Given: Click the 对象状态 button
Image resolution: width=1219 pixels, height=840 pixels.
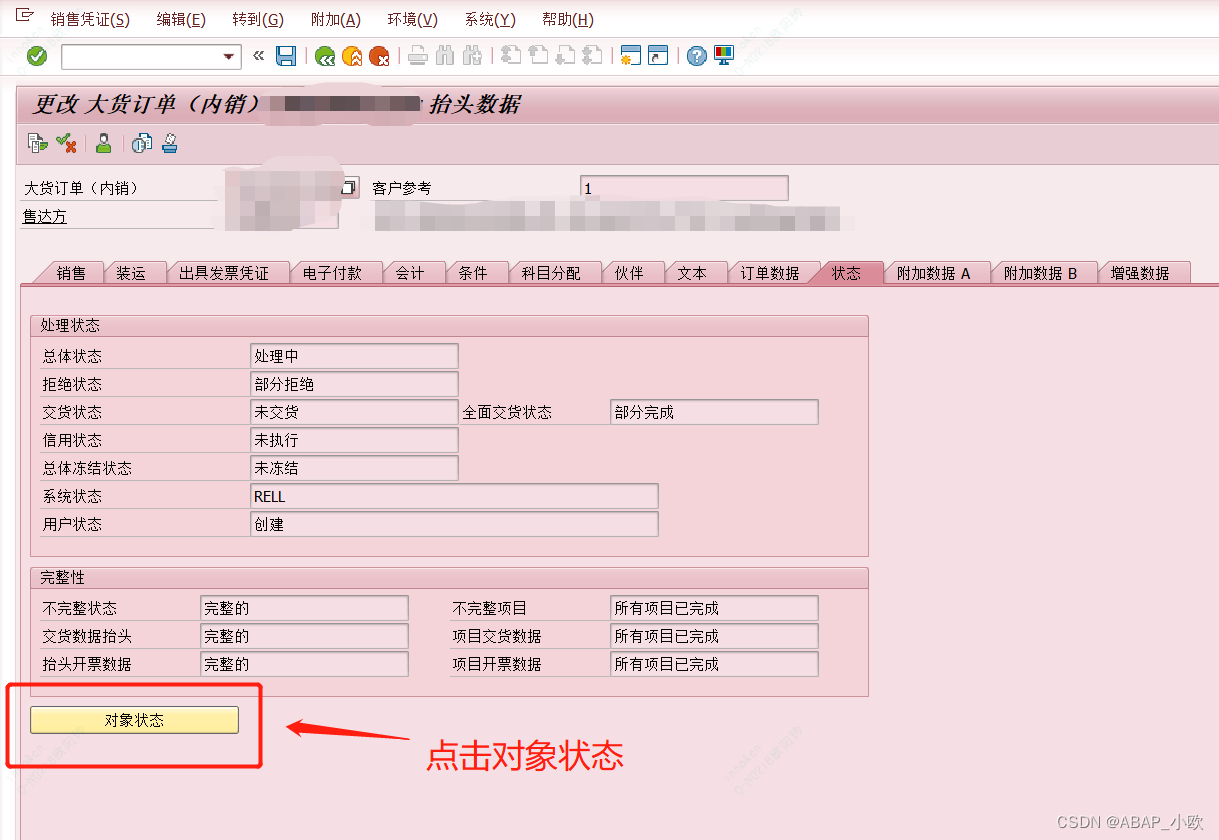Looking at the screenshot, I should tap(135, 719).
